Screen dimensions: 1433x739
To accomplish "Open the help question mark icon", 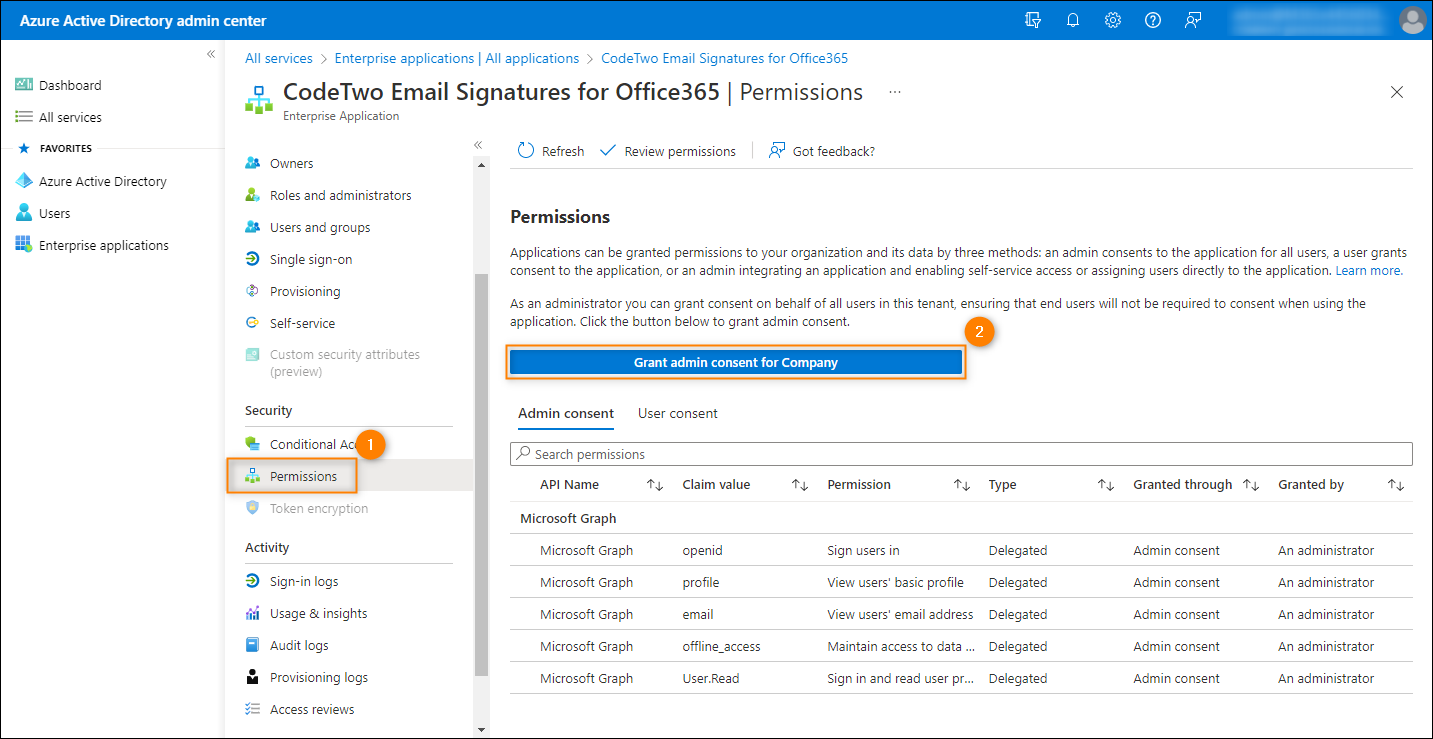I will pyautogui.click(x=1153, y=20).
